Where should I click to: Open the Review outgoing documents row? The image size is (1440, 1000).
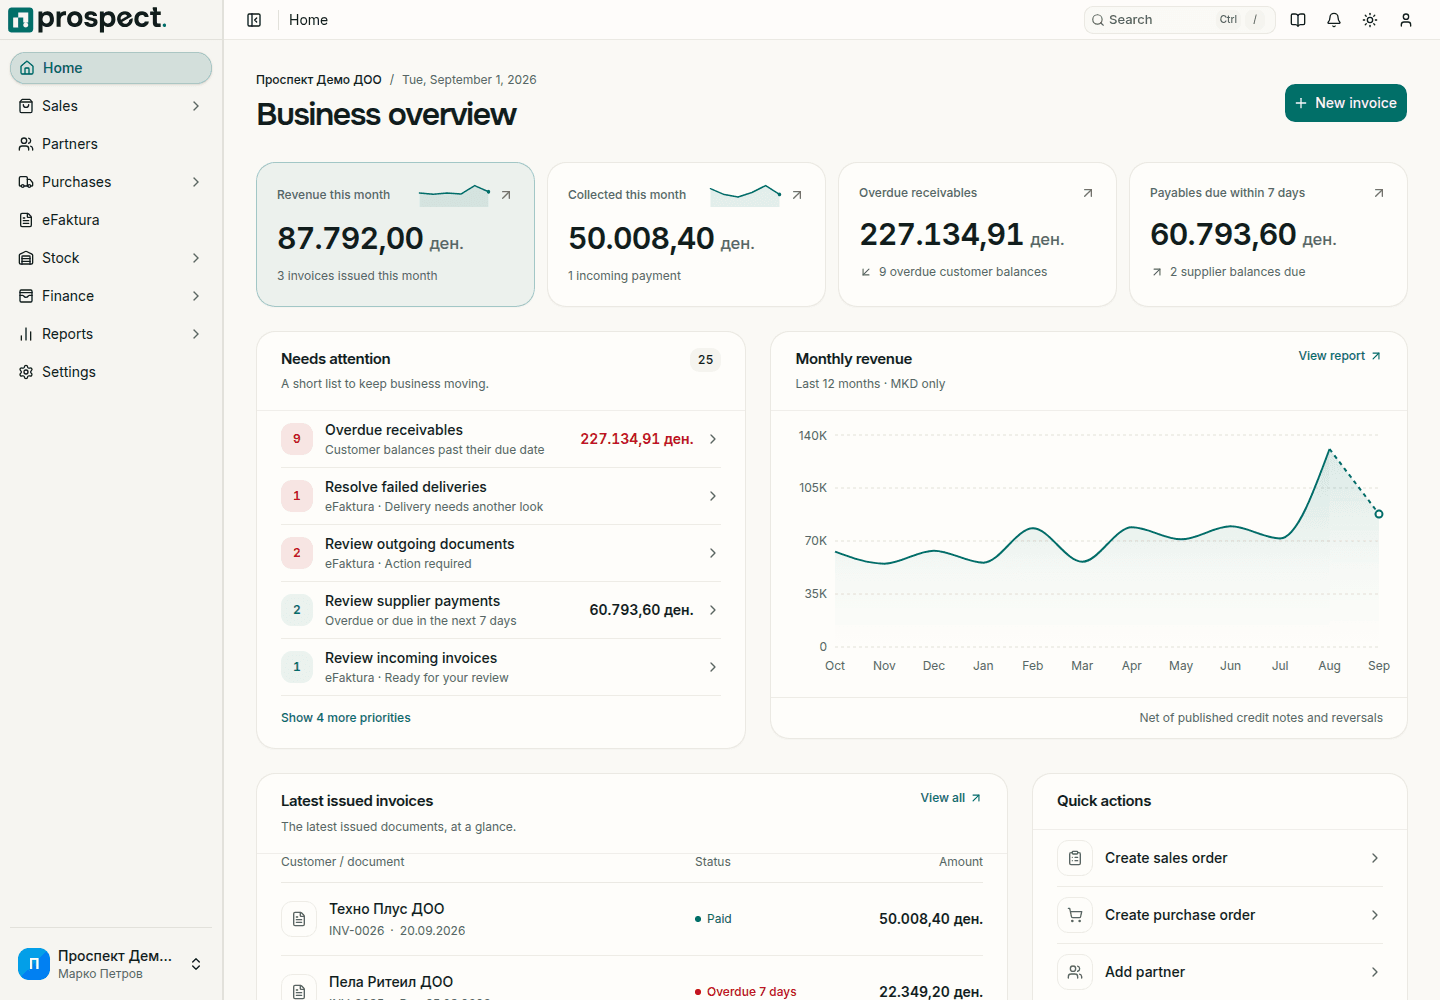(x=501, y=553)
